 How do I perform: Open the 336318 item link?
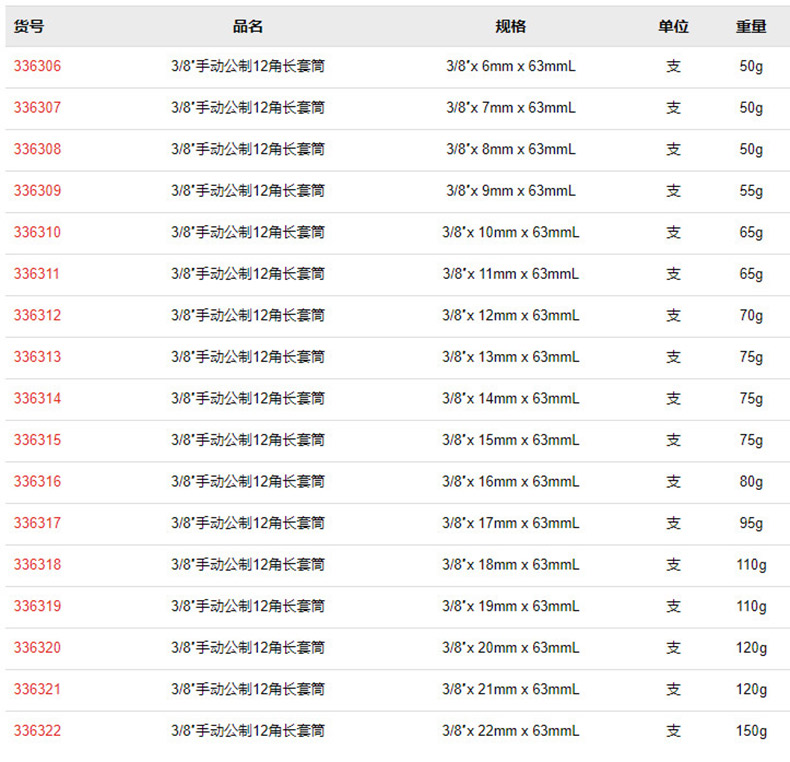click(37, 565)
